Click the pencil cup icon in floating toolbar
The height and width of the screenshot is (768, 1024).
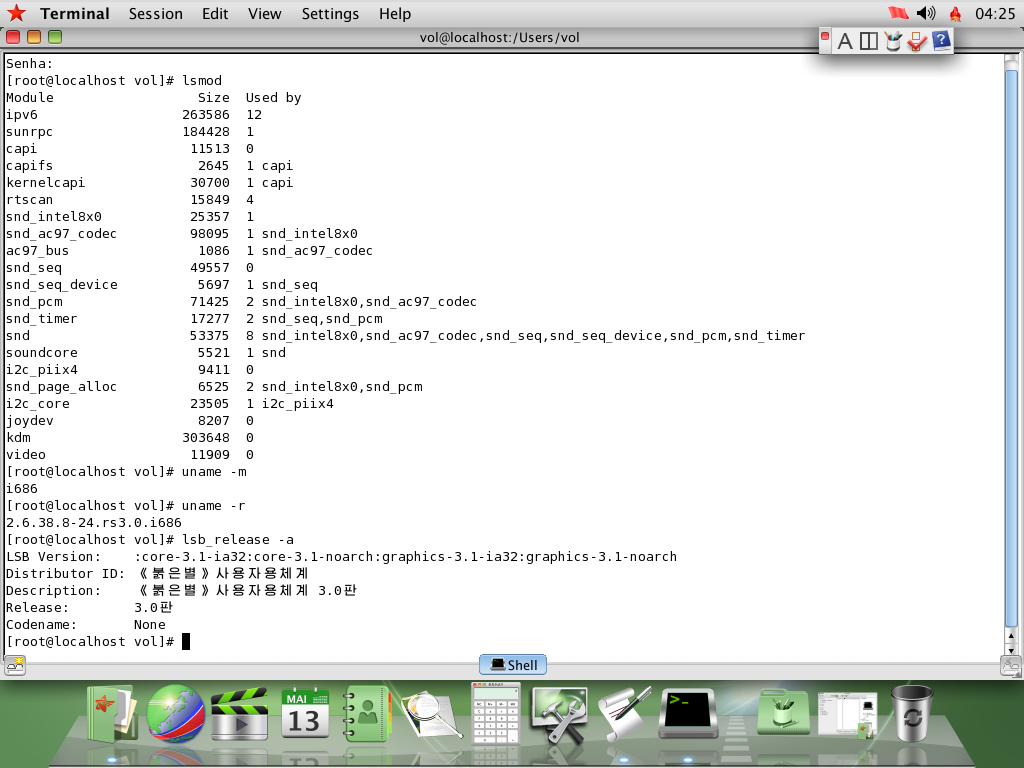[x=893, y=41]
